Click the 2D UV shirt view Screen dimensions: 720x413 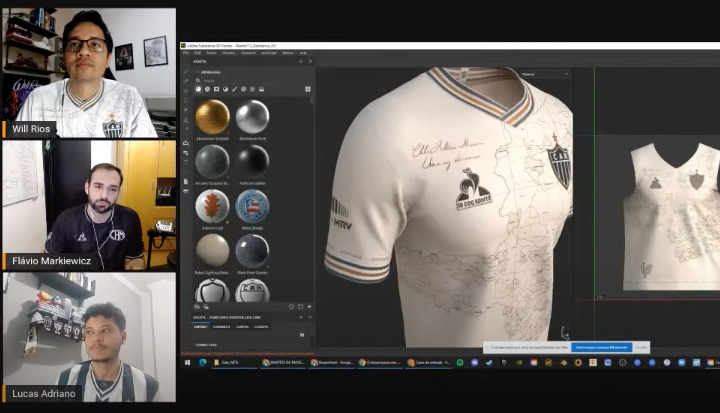coord(671,216)
